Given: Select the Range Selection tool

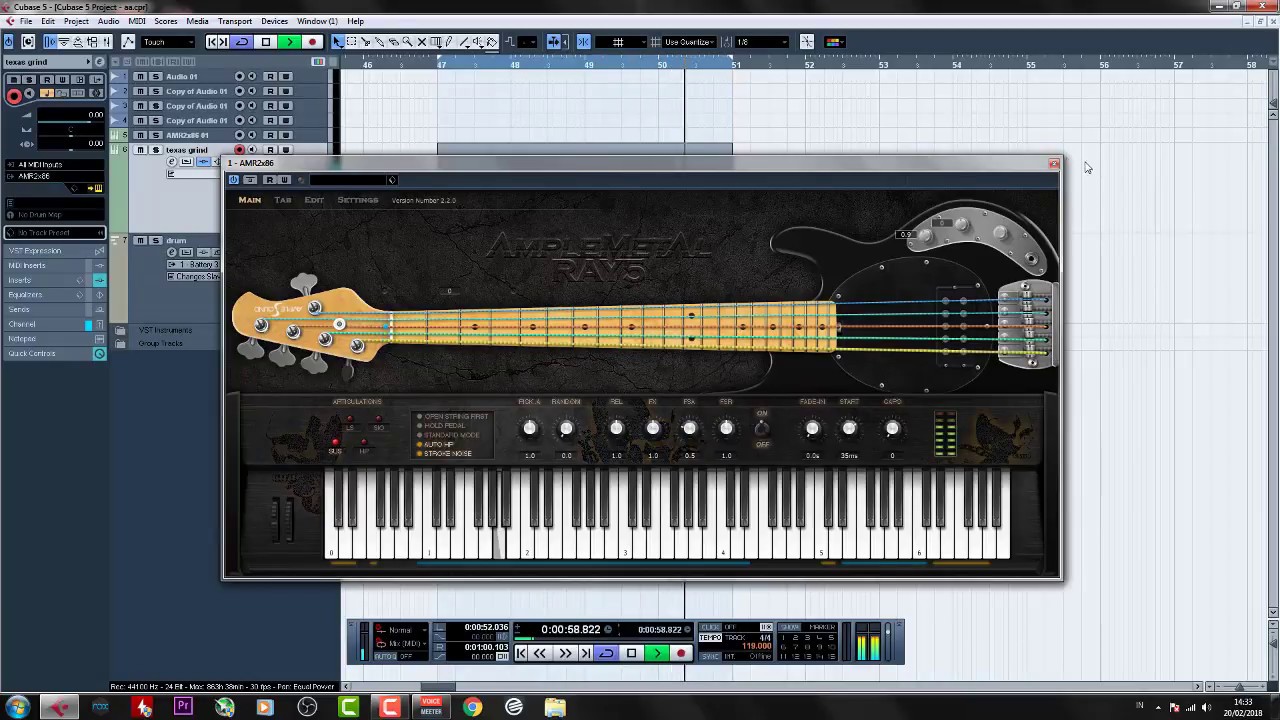Looking at the screenshot, I should (x=352, y=42).
